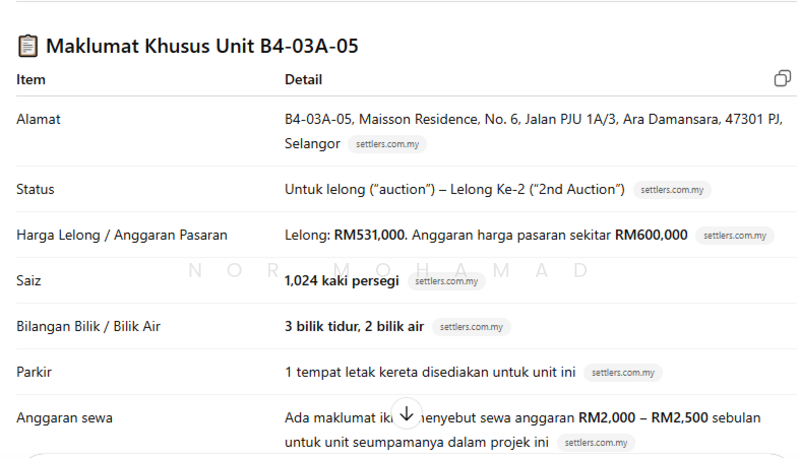
Task: Click the Harga Lelong / Anggaran Pasaran label
Action: [121, 236]
